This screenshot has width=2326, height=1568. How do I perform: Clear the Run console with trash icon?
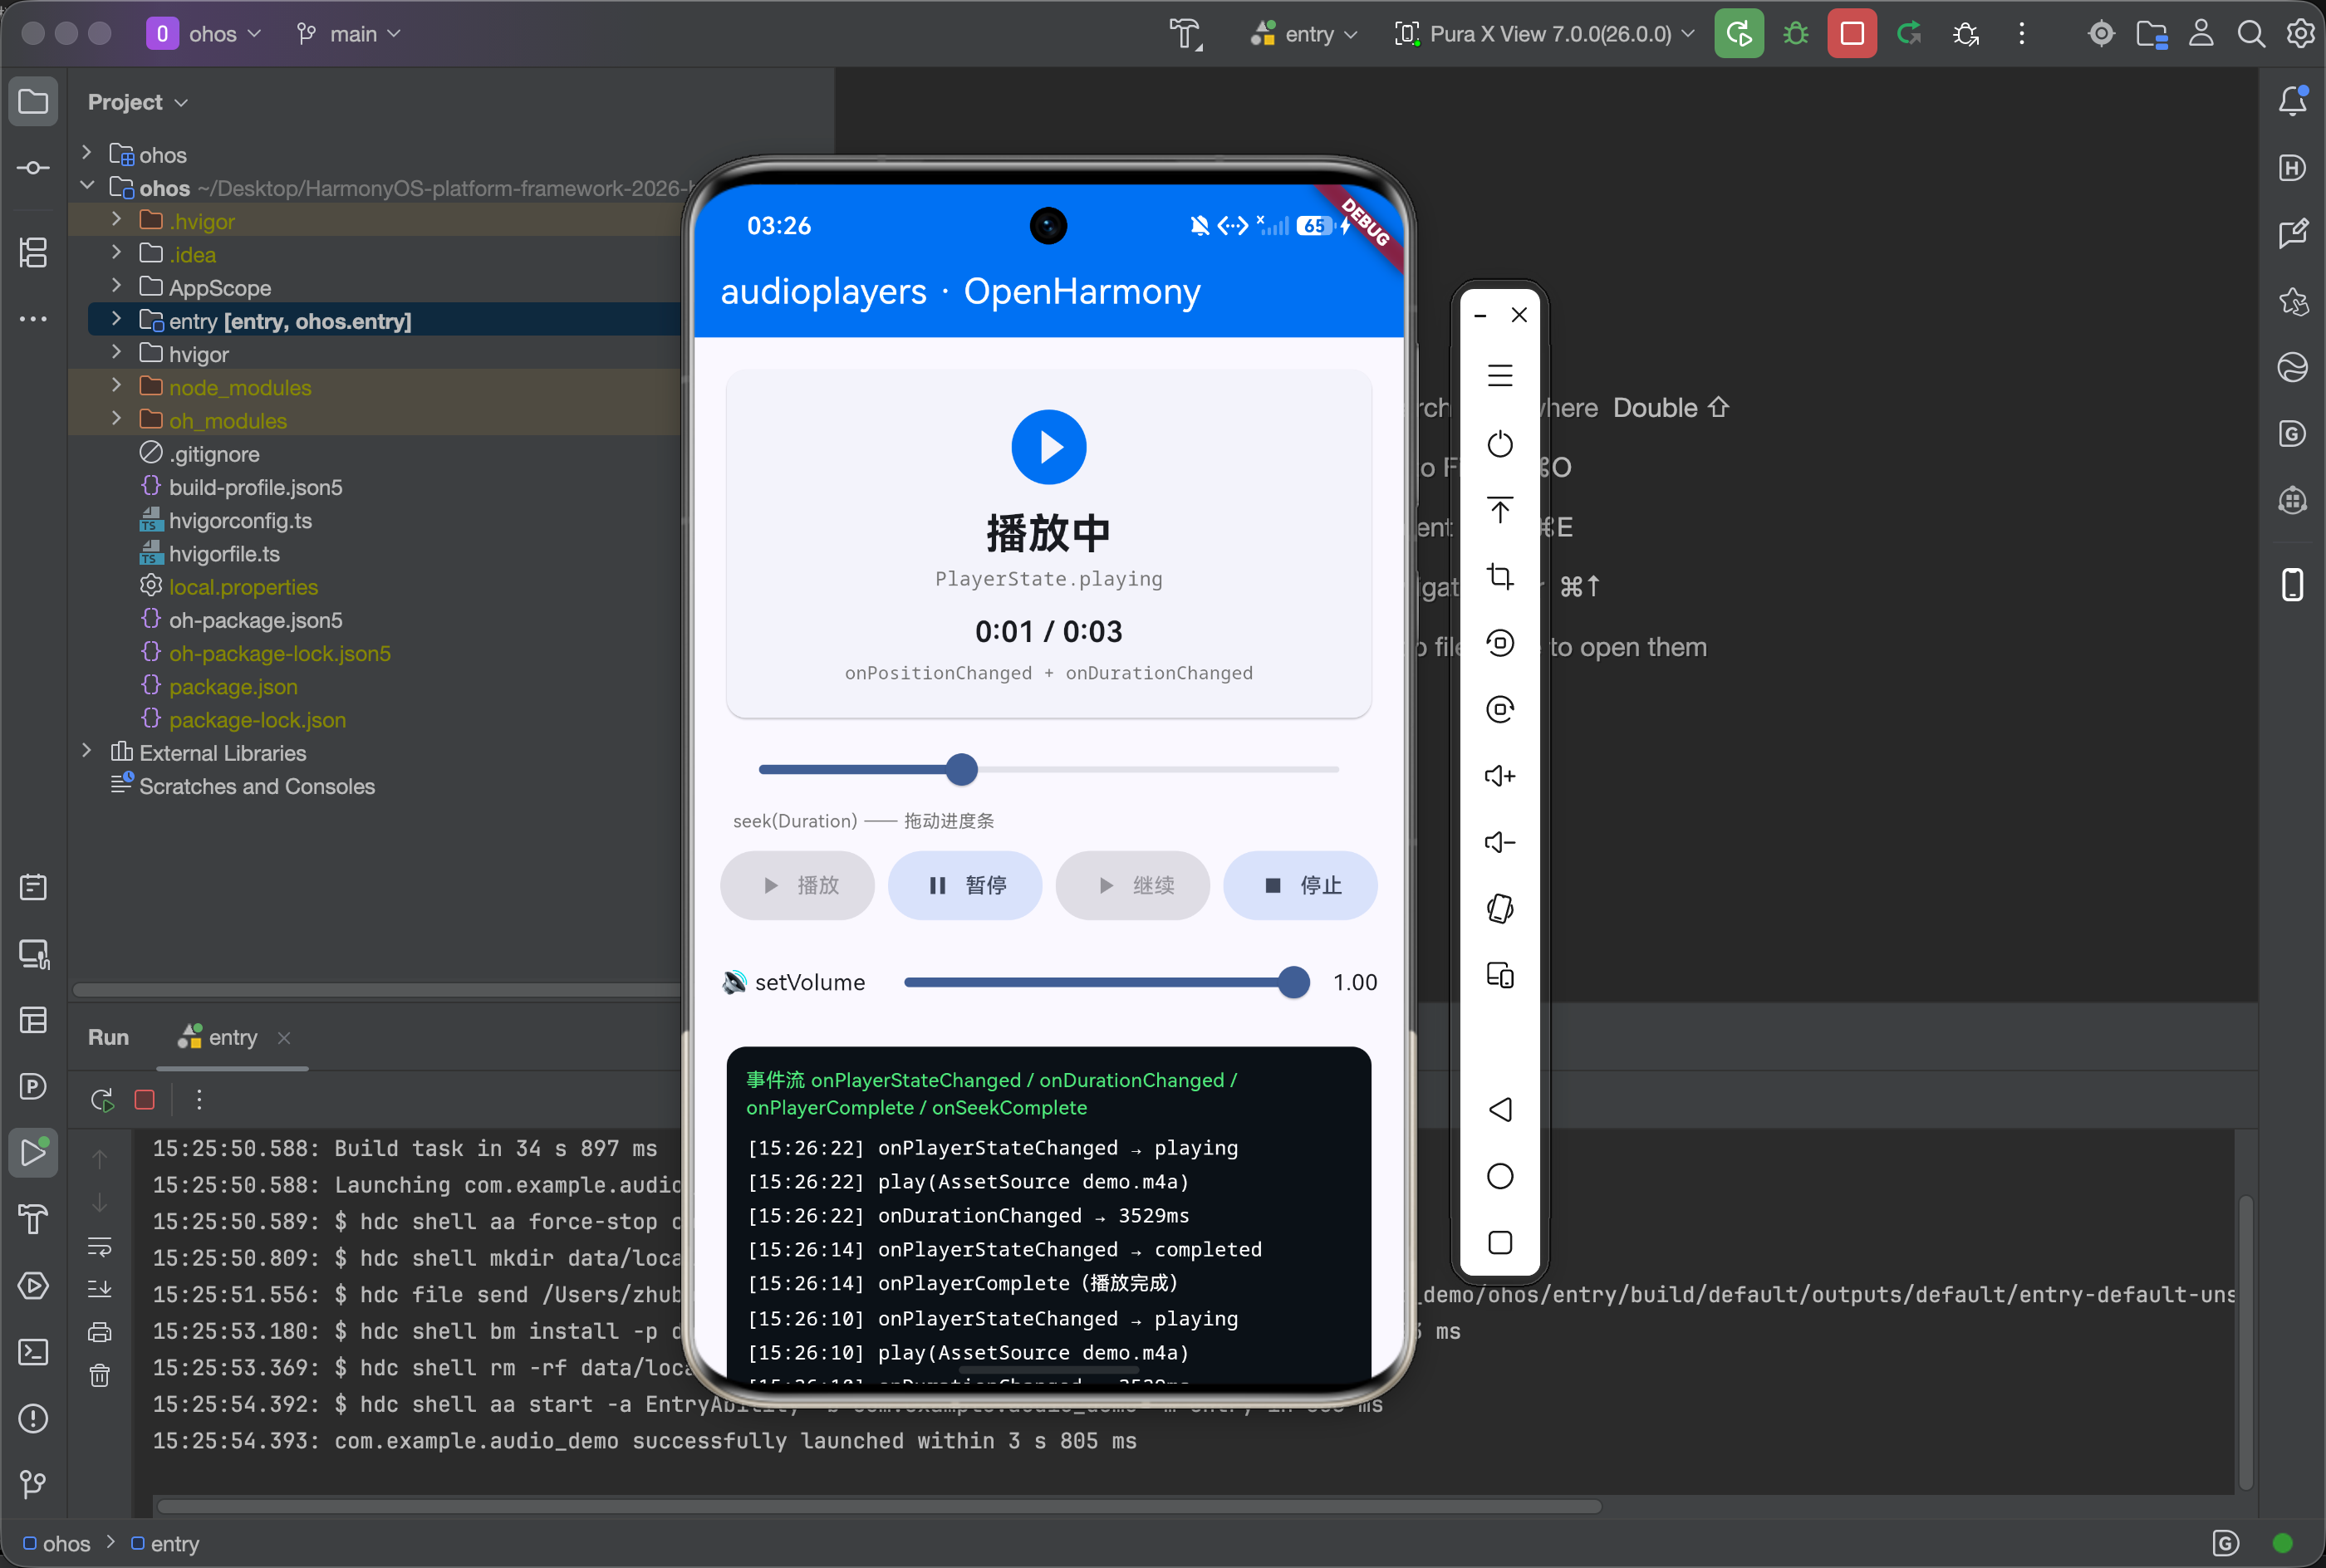tap(100, 1376)
